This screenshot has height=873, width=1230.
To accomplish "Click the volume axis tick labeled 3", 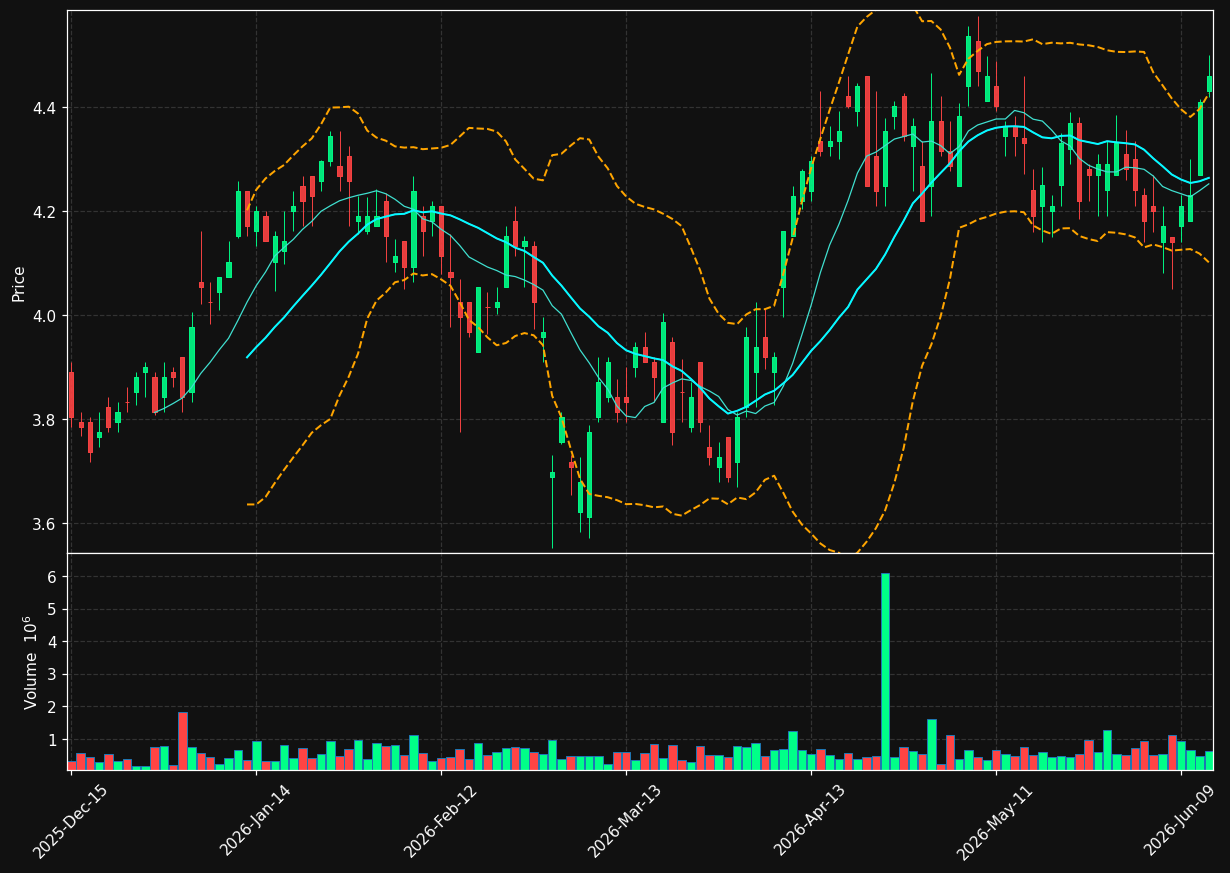I will point(52,675).
